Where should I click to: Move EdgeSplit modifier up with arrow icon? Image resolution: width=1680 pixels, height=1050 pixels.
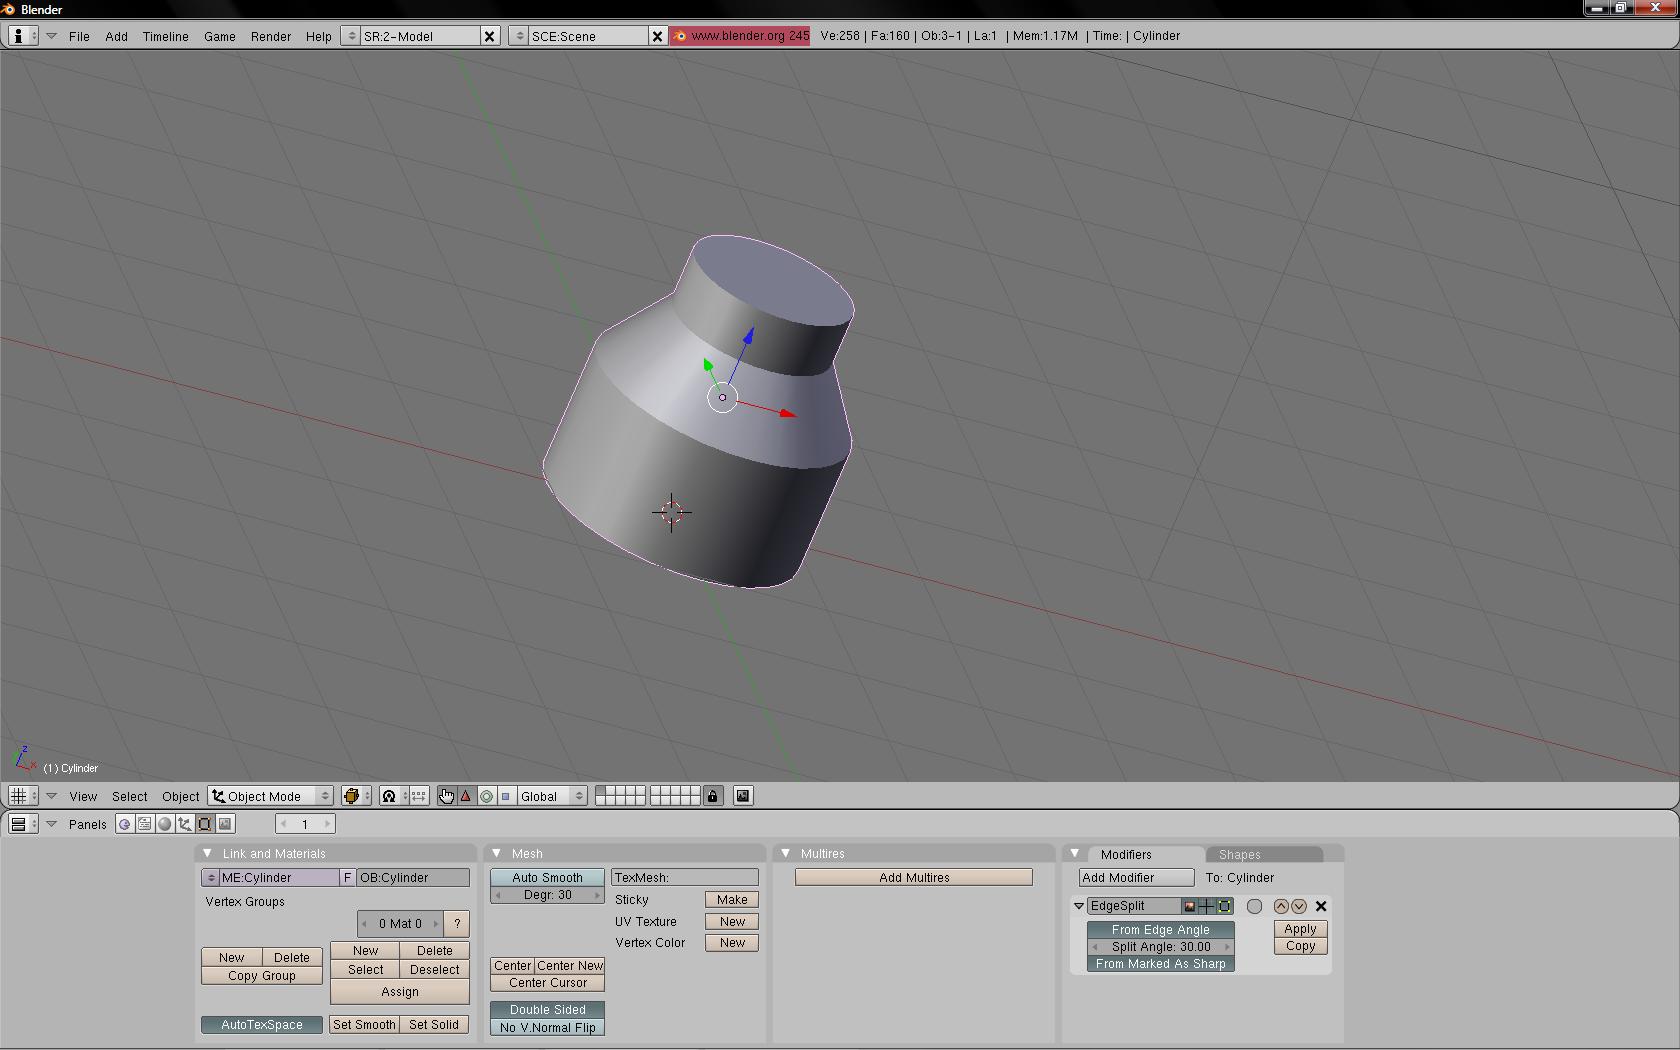(x=1281, y=906)
